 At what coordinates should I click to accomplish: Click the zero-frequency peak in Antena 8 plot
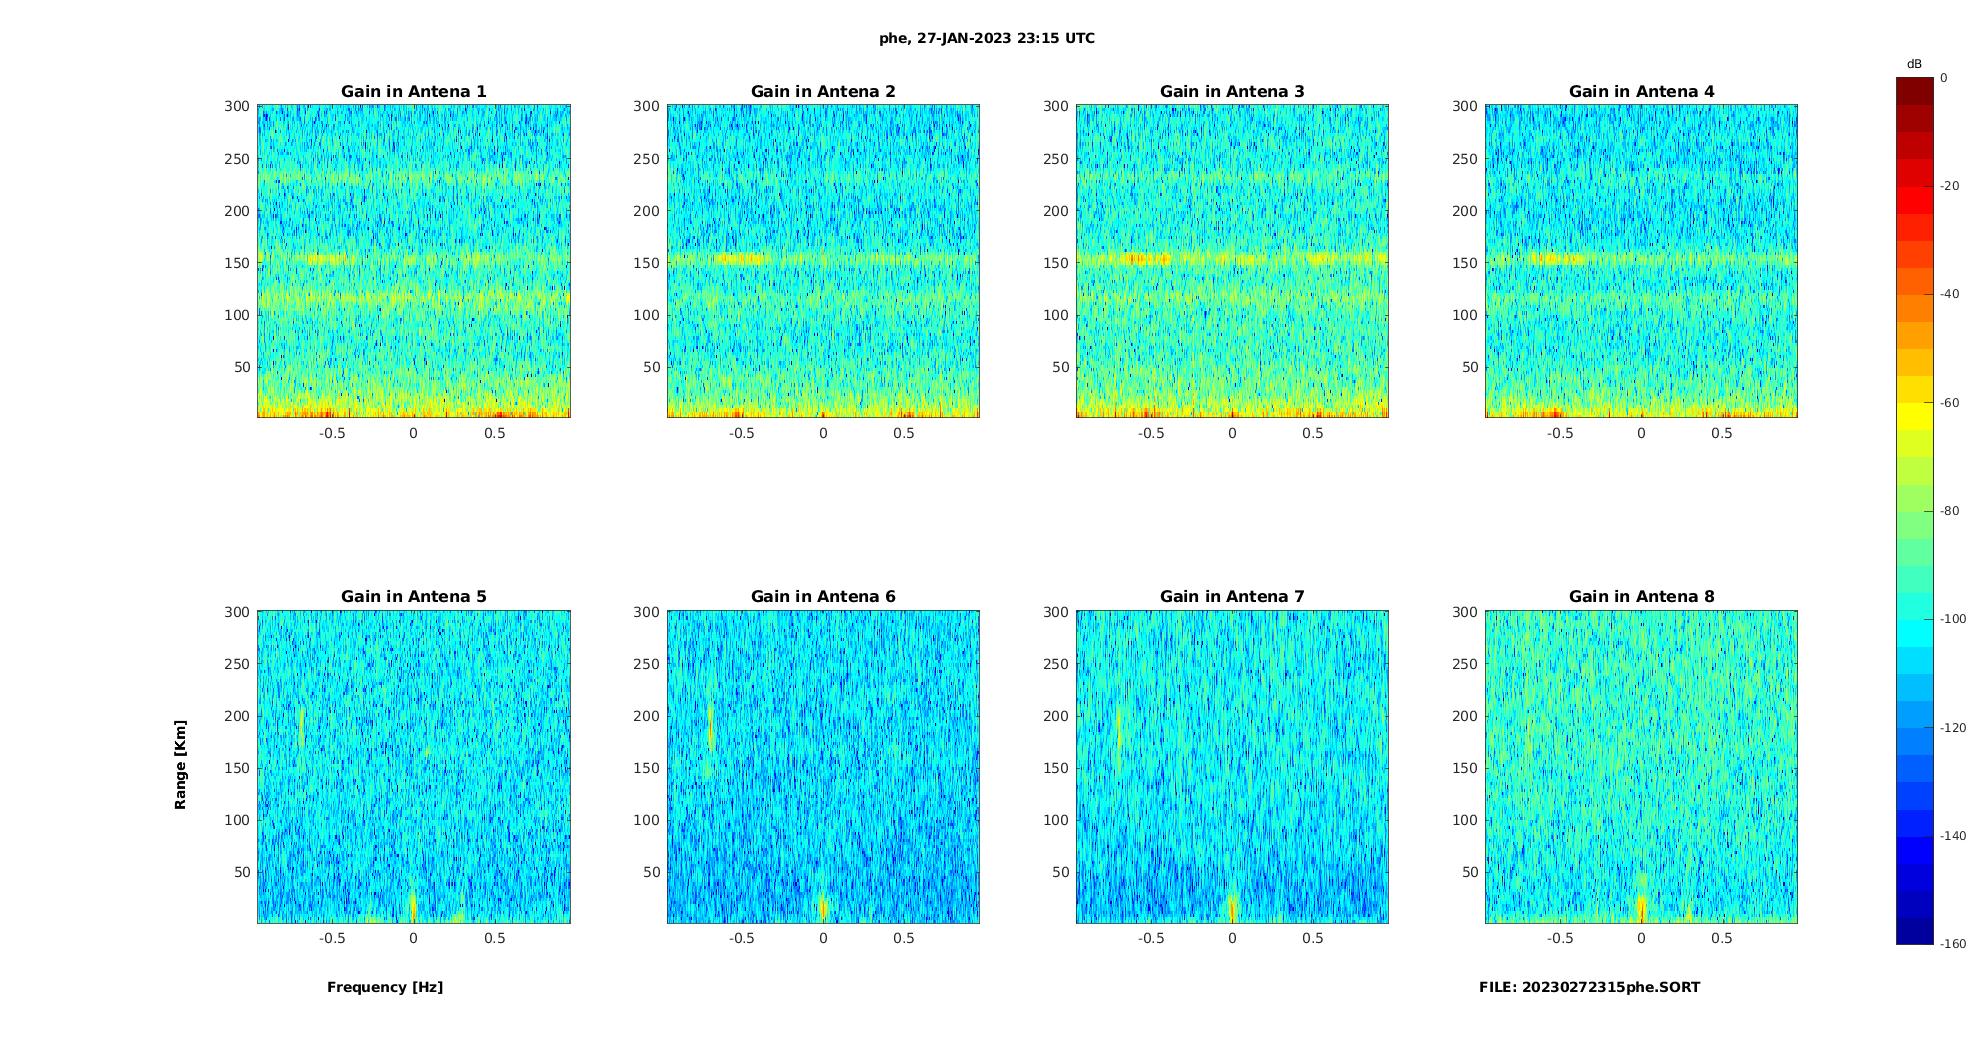(1641, 906)
